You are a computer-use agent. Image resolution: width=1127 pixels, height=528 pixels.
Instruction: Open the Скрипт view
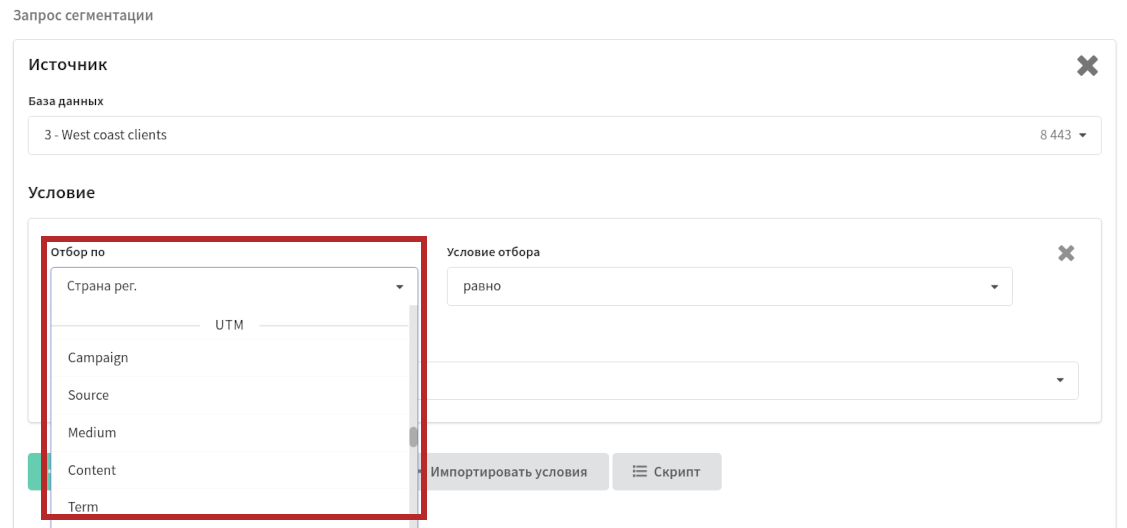(667, 472)
